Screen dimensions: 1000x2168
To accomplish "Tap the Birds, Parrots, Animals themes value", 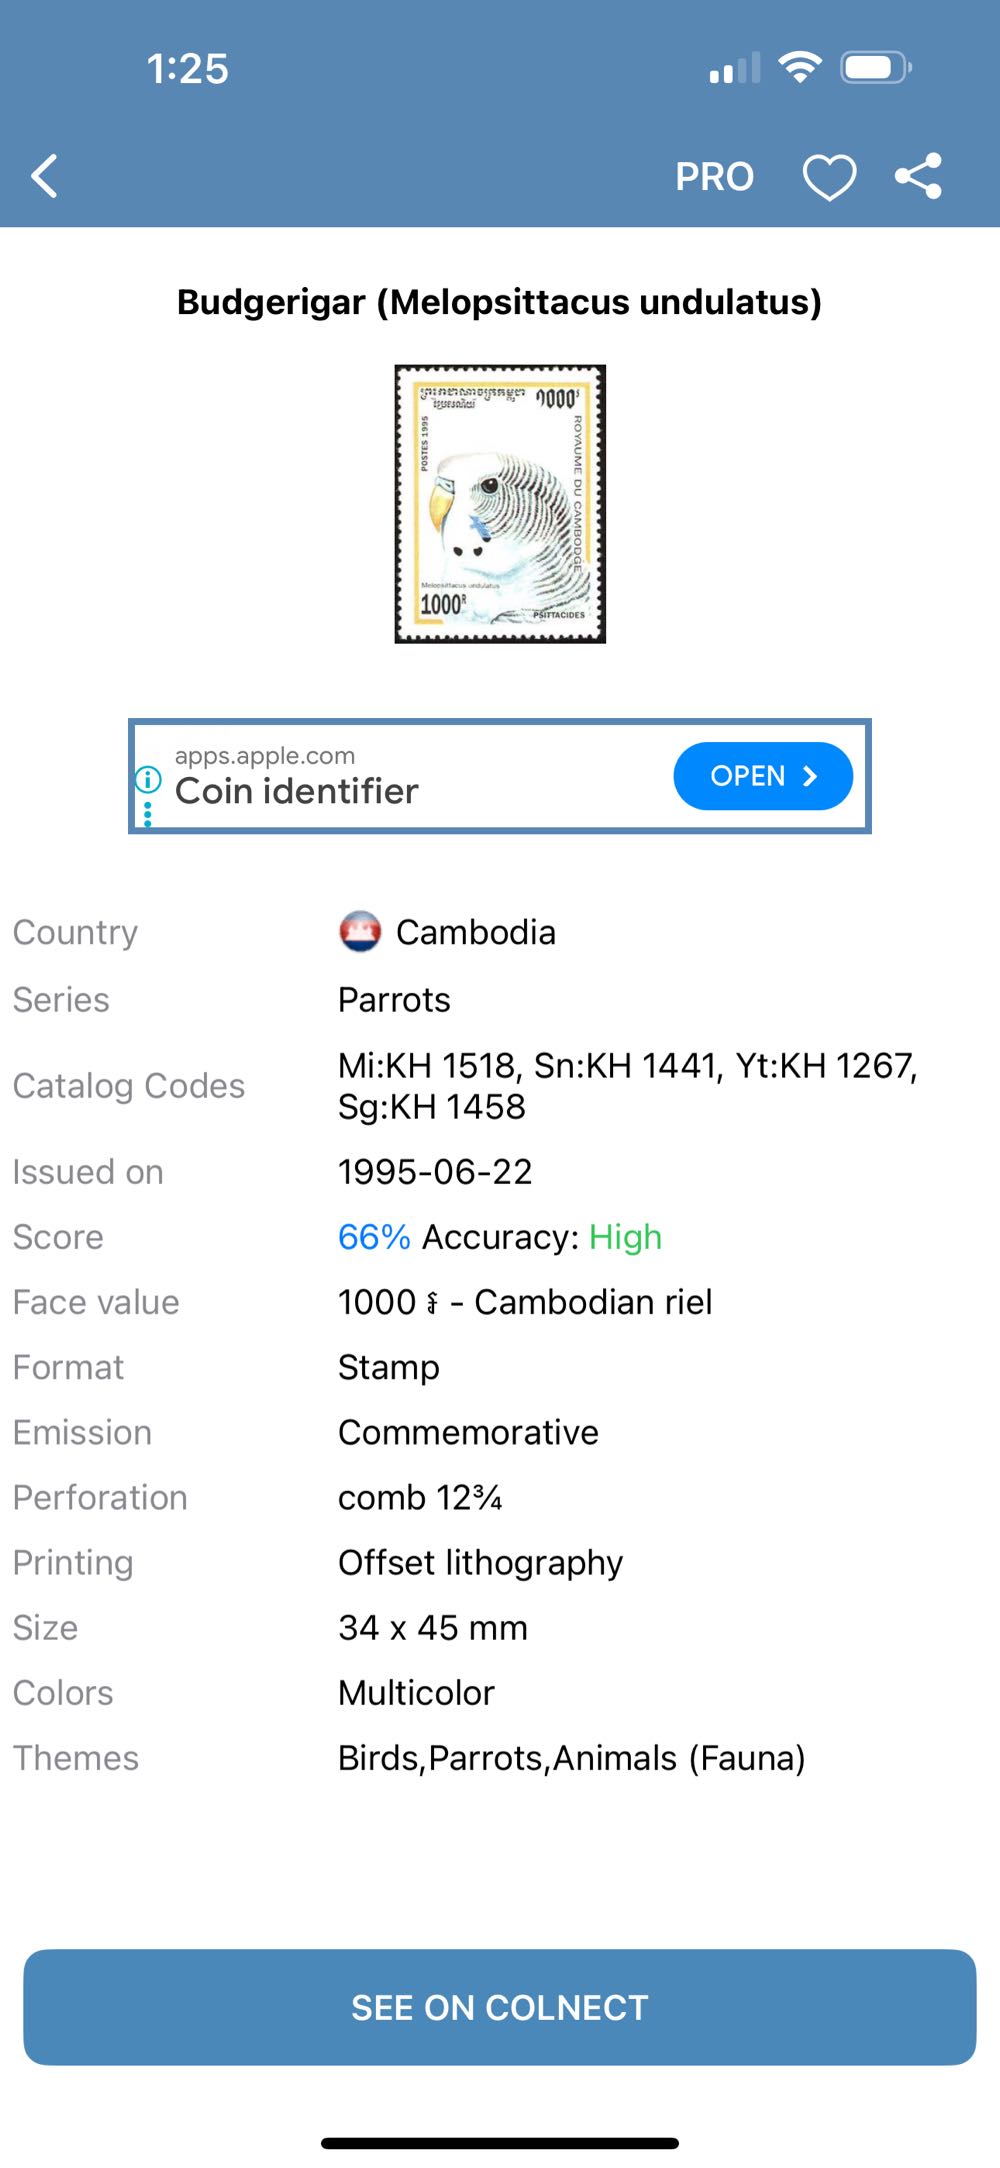I will 571,1758.
